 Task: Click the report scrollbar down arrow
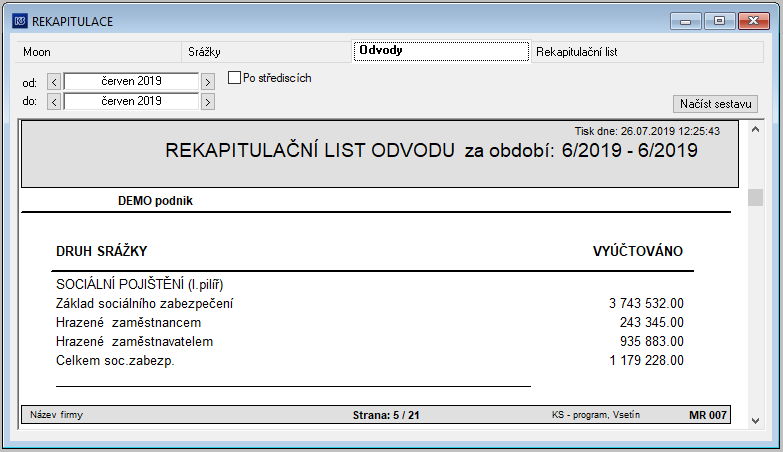point(755,421)
